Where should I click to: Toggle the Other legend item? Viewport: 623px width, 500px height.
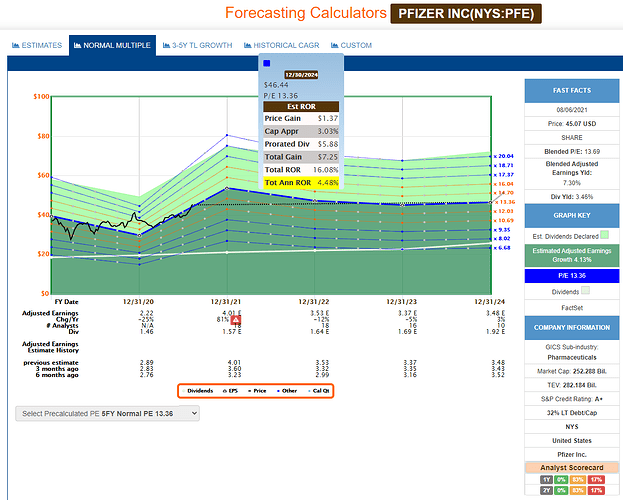pyautogui.click(x=287, y=391)
